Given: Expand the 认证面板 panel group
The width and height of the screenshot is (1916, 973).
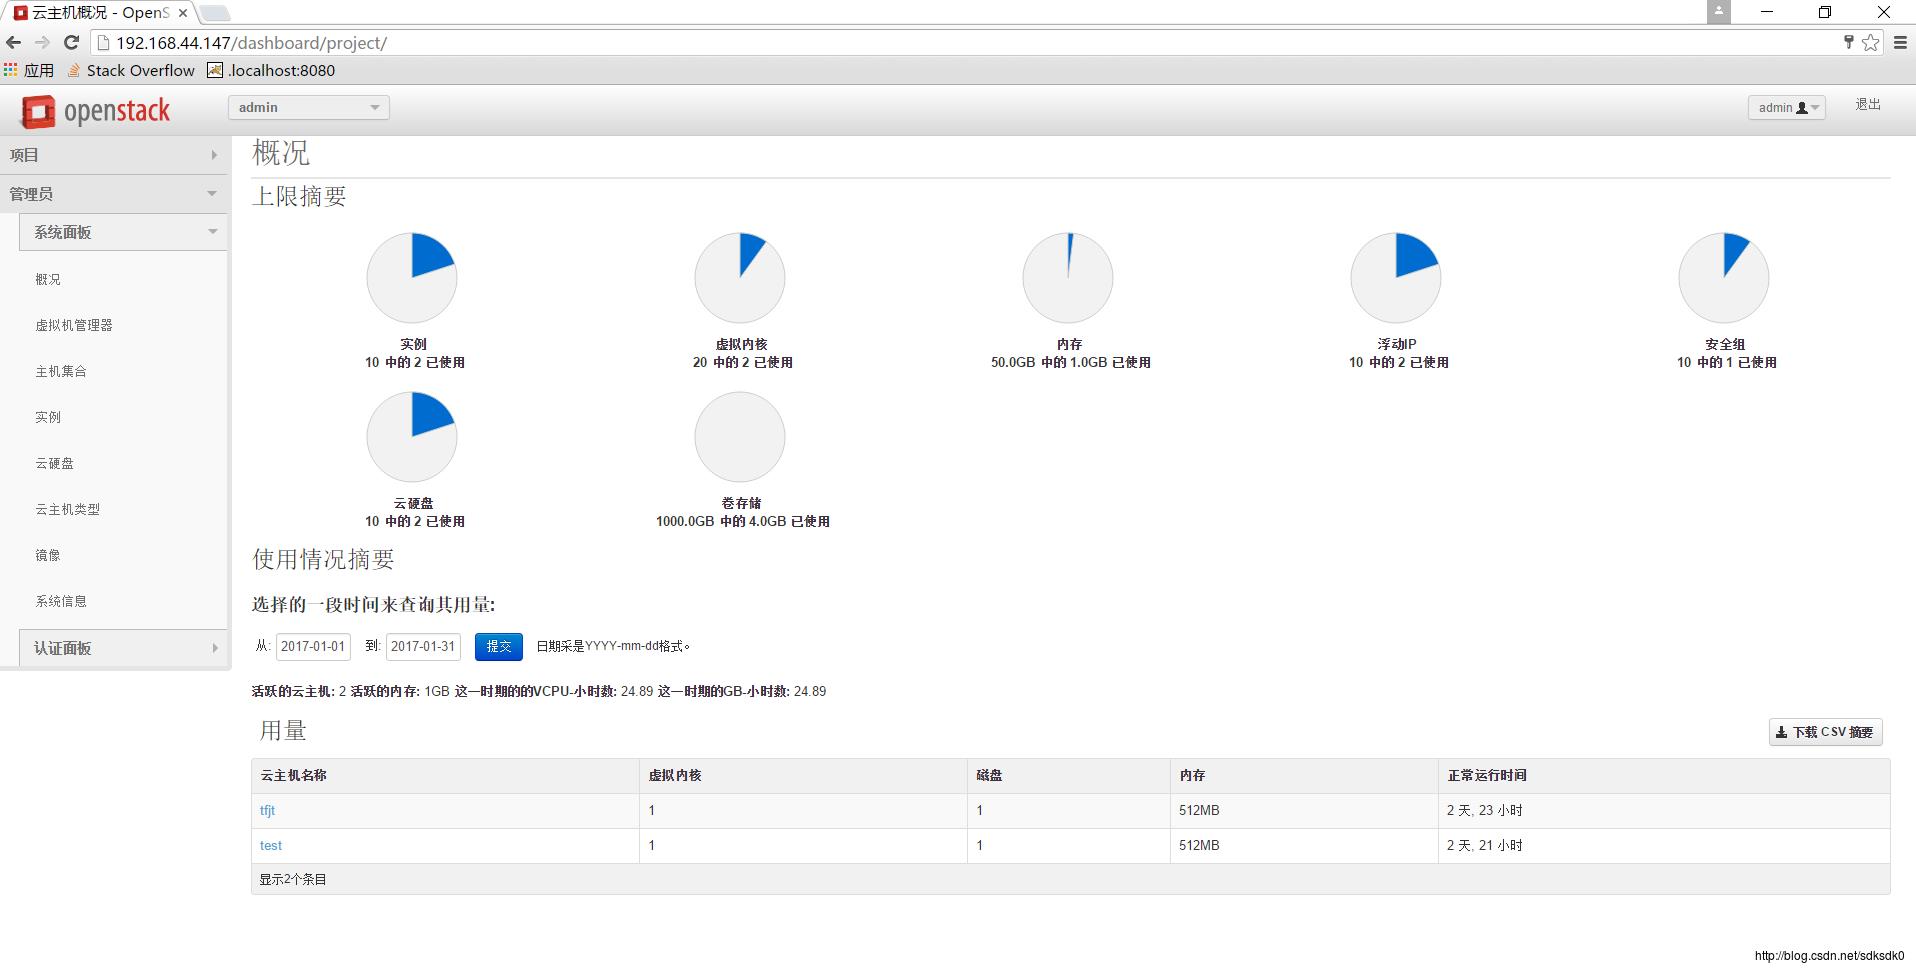Looking at the screenshot, I should (x=123, y=648).
